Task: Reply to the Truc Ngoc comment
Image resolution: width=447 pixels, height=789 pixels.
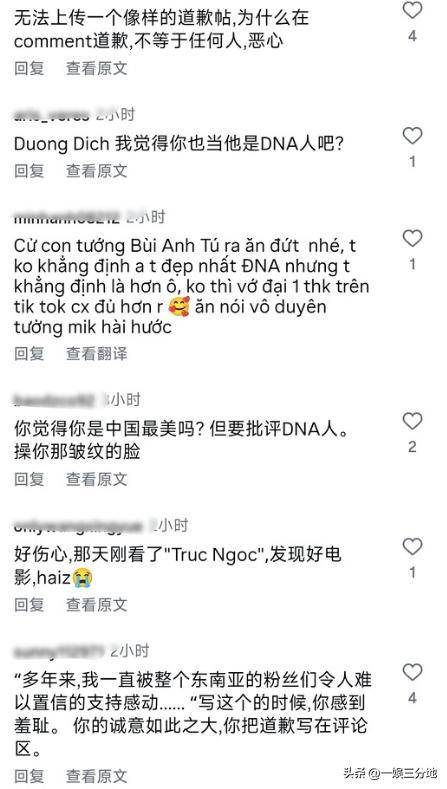Action: (29, 605)
